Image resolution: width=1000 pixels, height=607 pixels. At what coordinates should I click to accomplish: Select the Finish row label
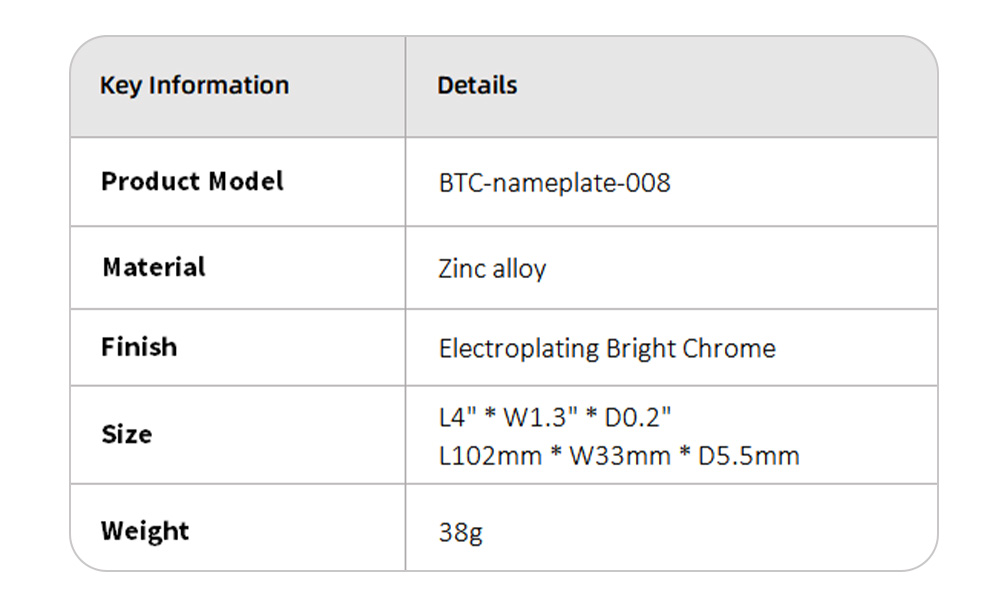[x=139, y=348]
